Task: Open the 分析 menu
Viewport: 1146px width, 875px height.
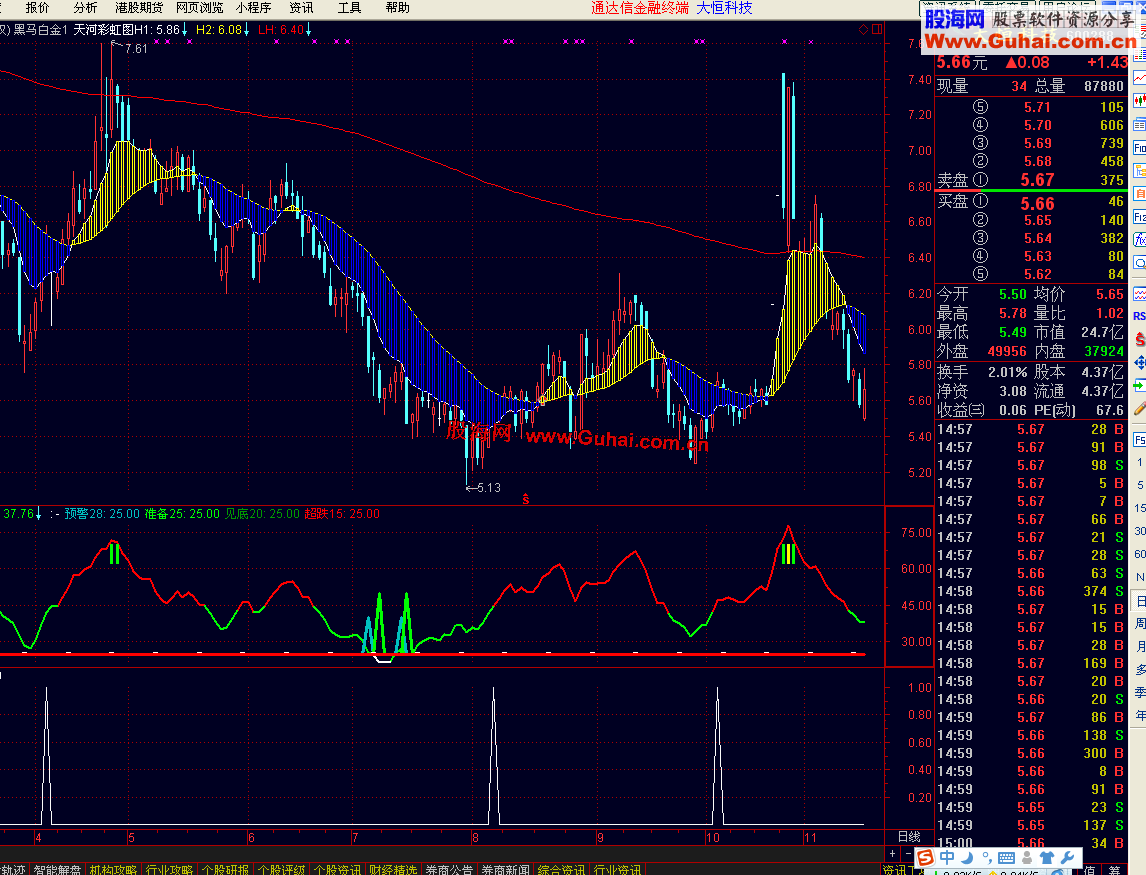Action: (85, 8)
